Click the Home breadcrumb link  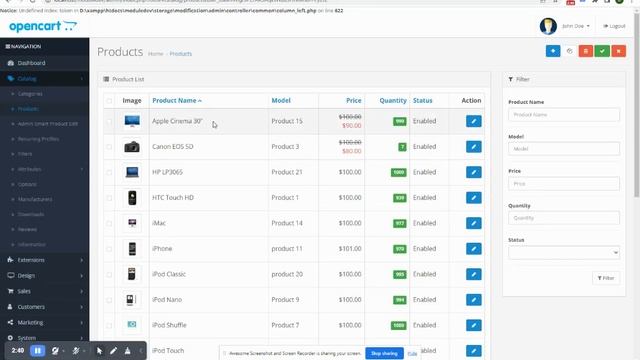(x=155, y=54)
